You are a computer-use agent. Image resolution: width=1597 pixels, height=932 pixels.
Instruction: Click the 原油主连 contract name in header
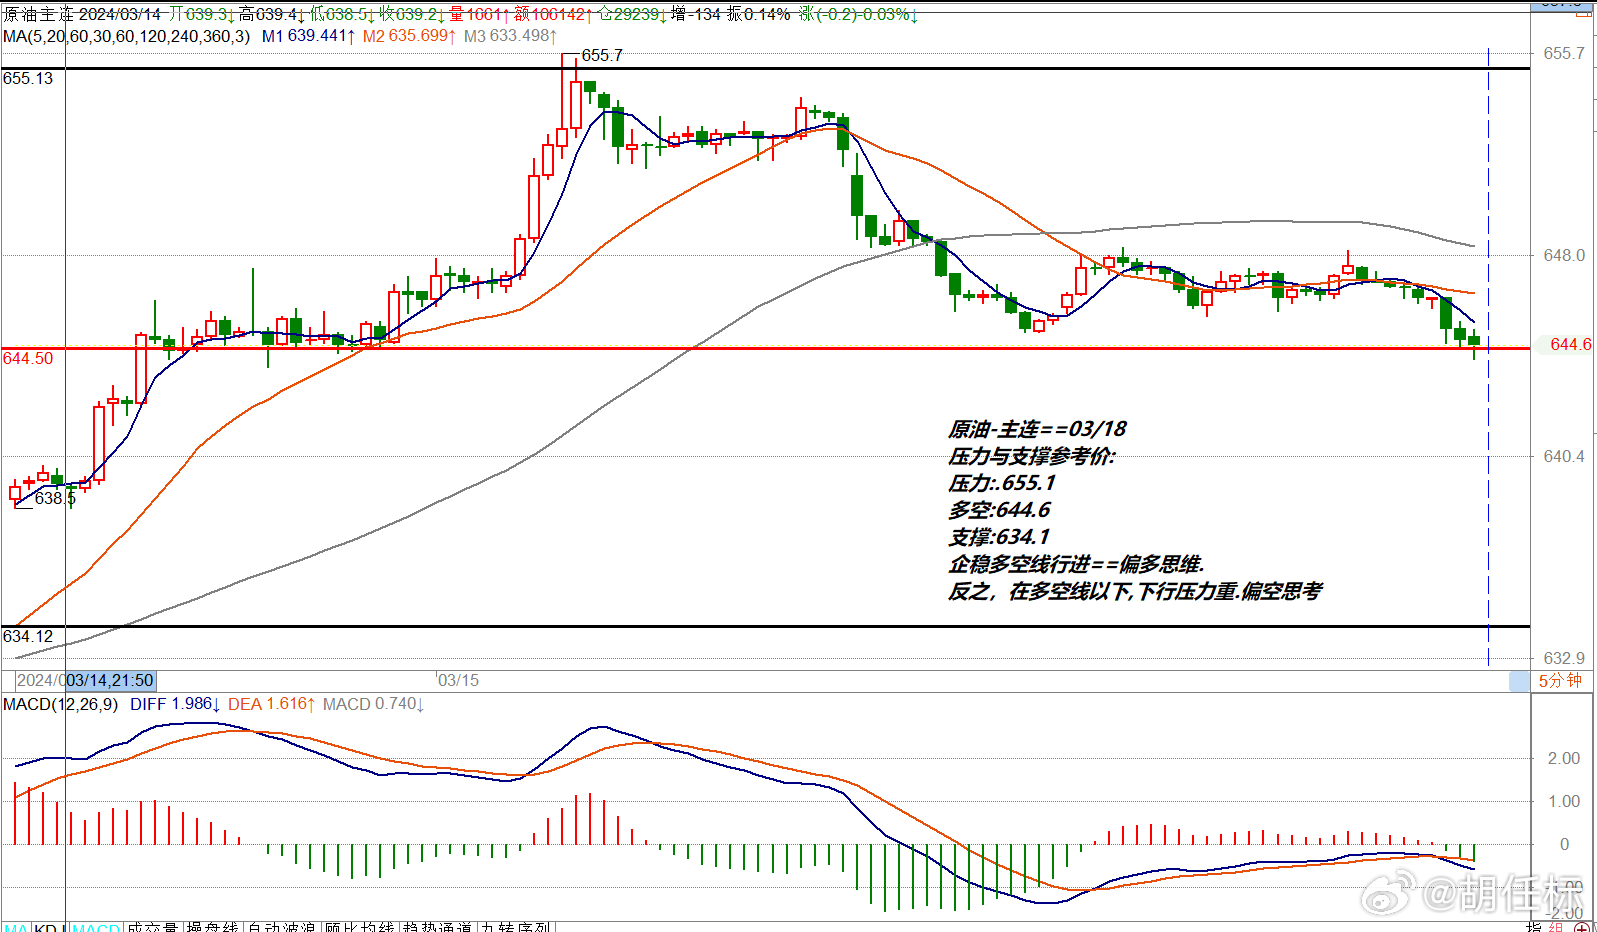coord(38,14)
